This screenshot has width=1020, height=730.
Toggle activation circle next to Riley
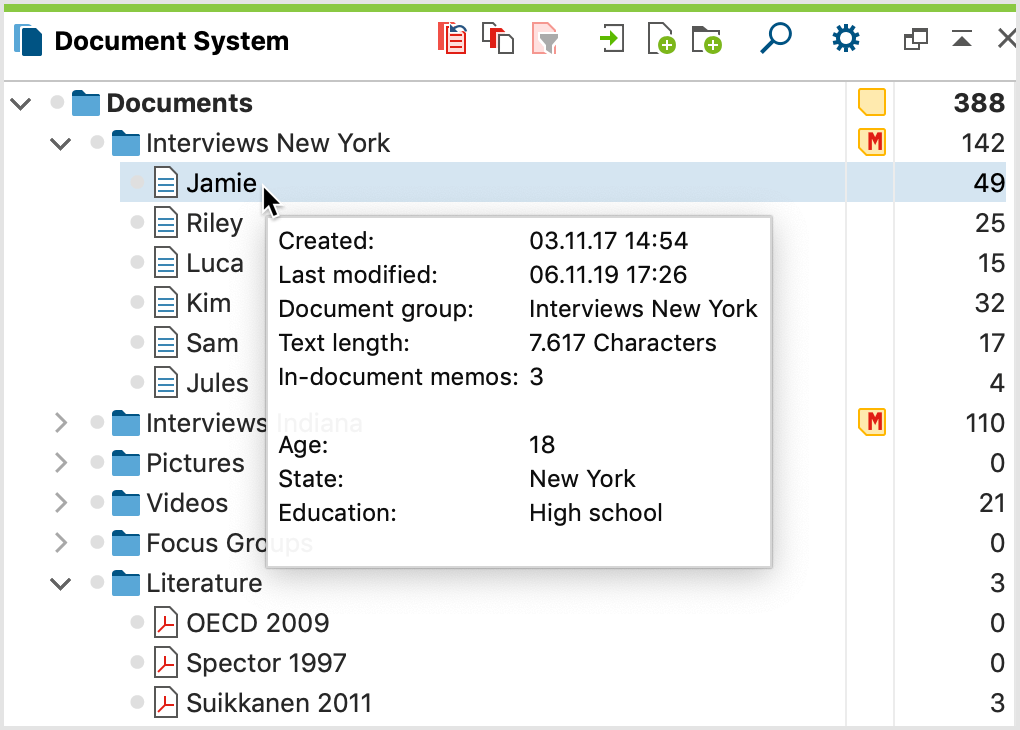click(137, 223)
